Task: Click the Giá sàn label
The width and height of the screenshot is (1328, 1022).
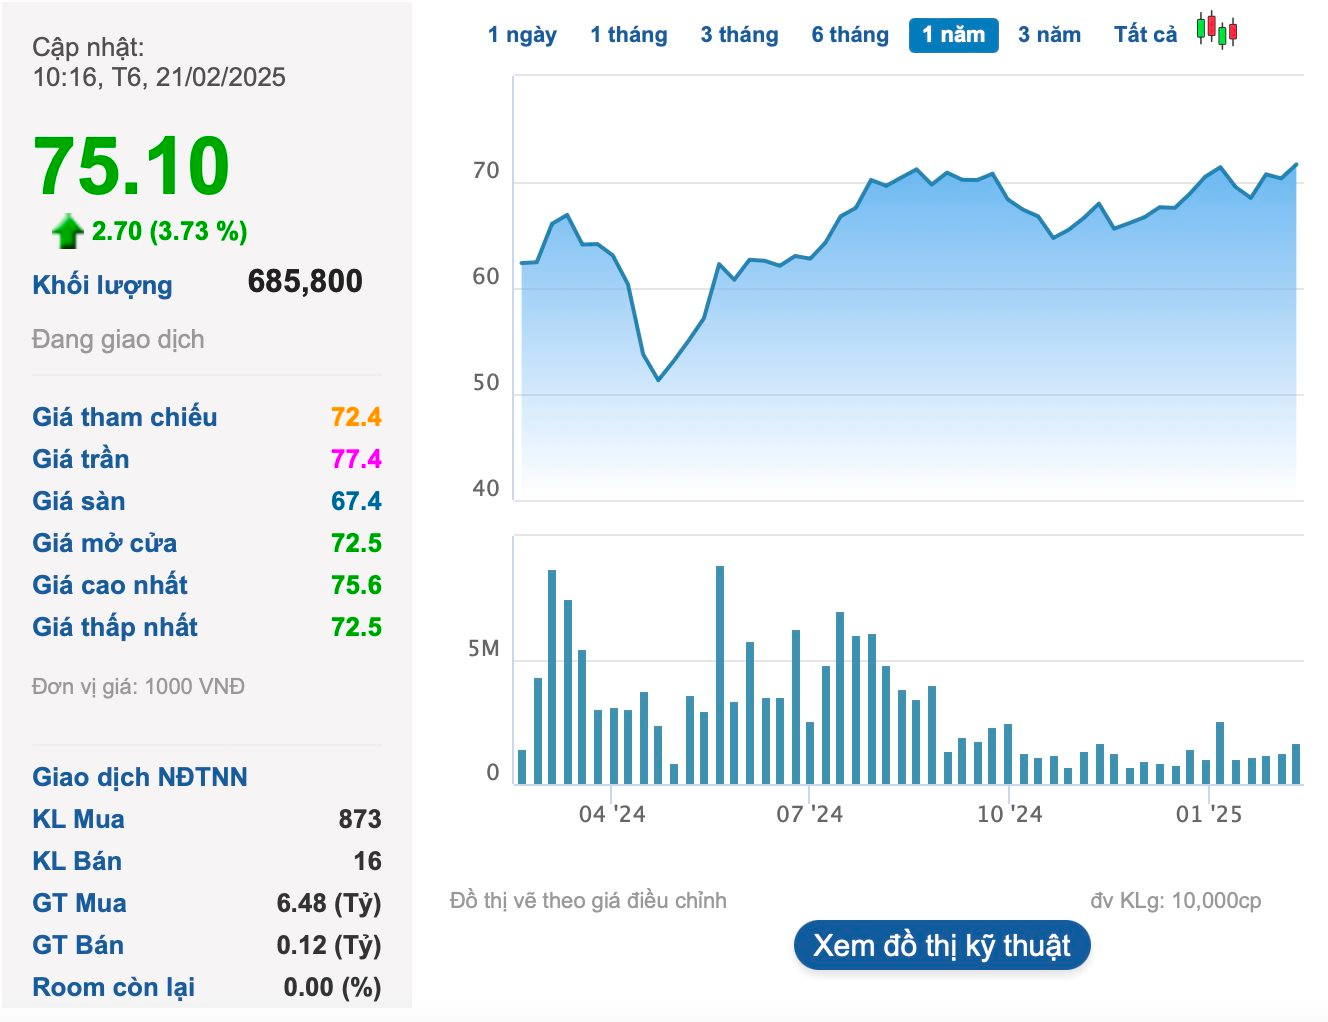Action: tap(79, 501)
